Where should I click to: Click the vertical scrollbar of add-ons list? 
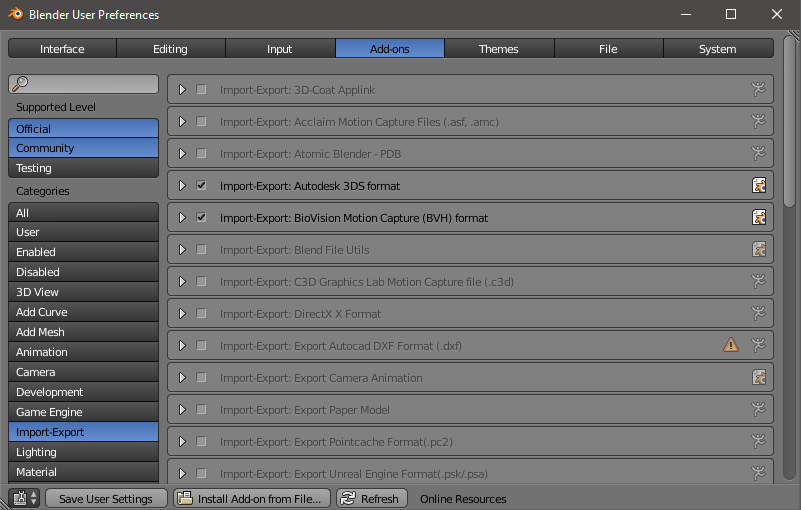(789, 122)
